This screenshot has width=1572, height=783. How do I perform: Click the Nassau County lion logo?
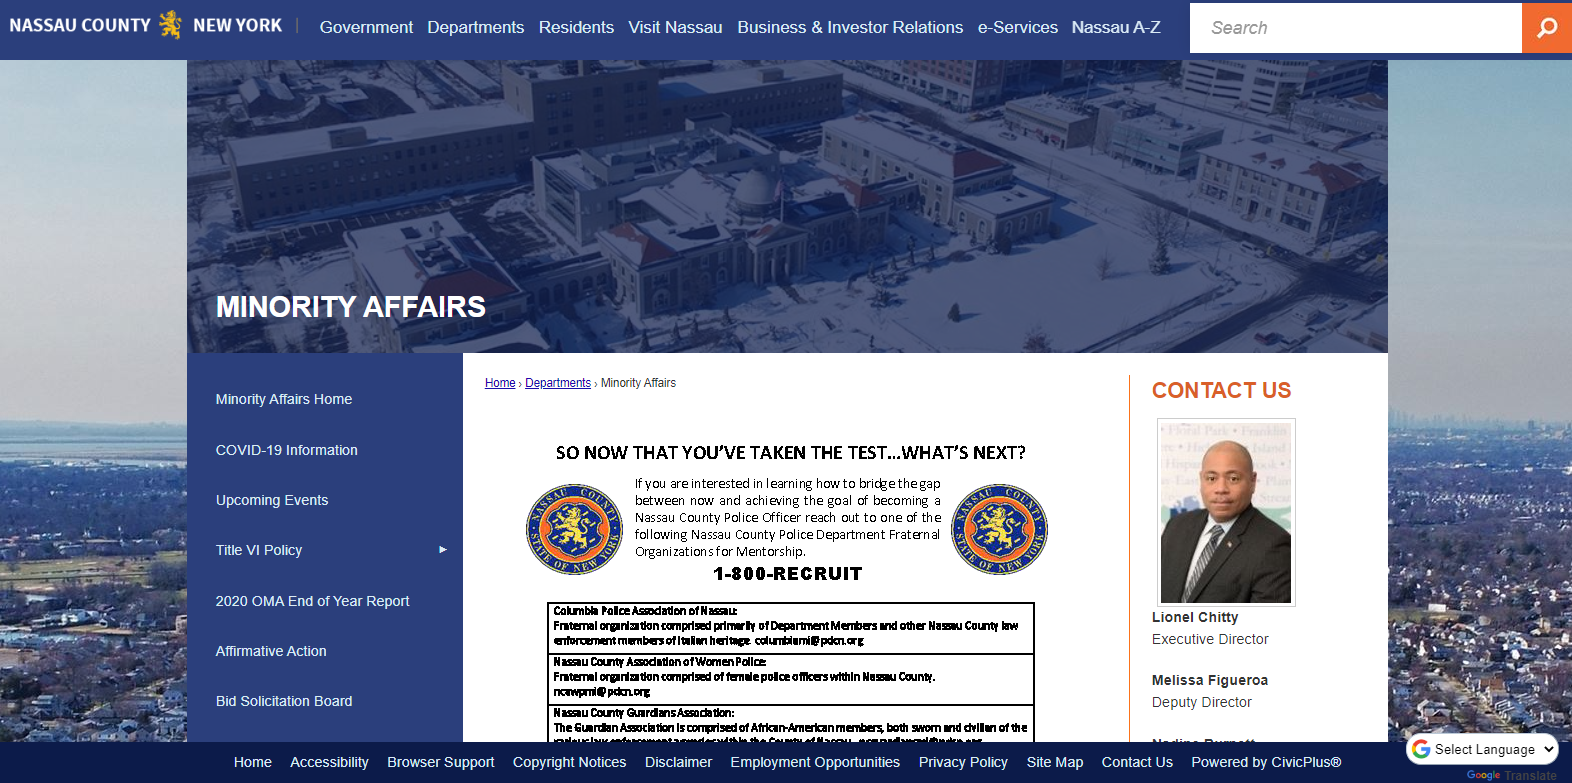171,25
